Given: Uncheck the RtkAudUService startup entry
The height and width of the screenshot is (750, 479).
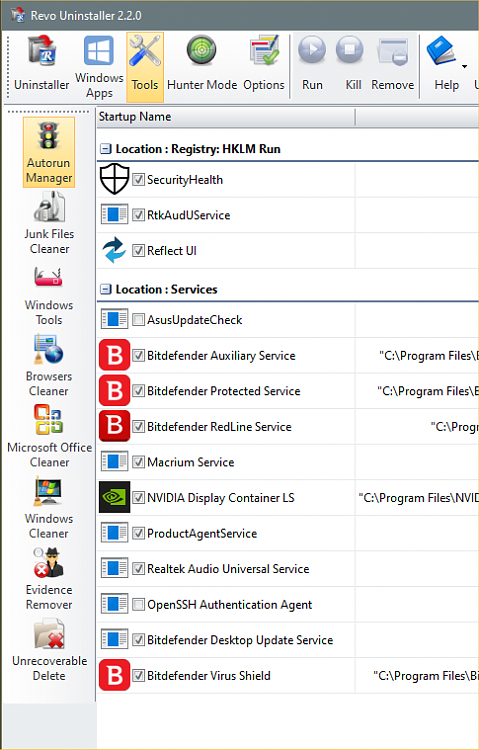Looking at the screenshot, I should (138, 215).
